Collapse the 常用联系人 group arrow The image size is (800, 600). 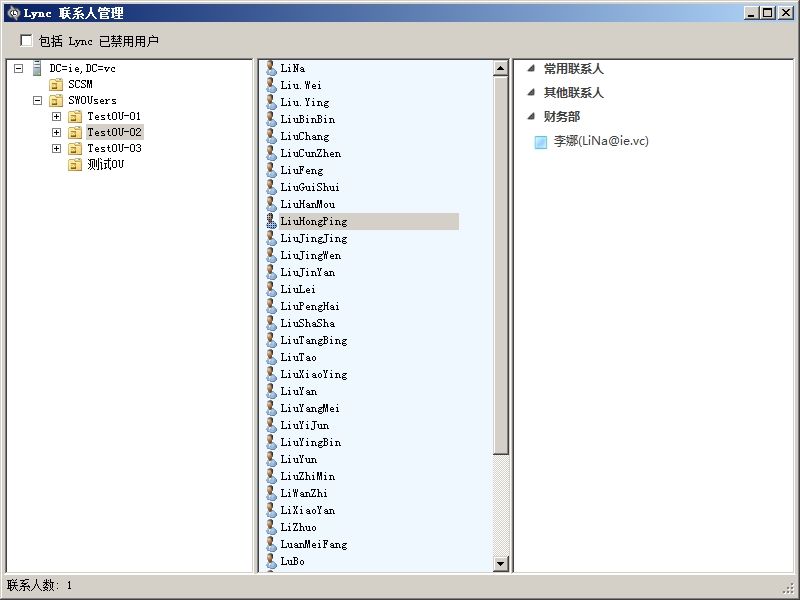[x=531, y=69]
